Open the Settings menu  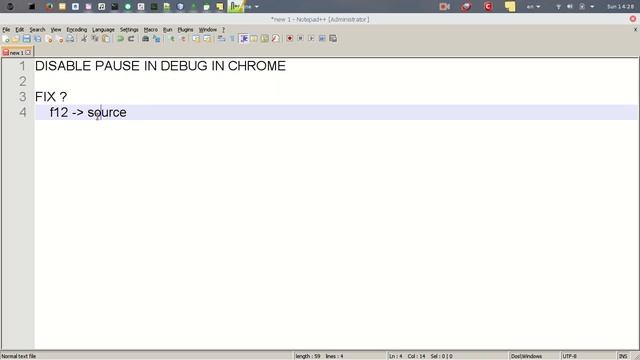129,29
